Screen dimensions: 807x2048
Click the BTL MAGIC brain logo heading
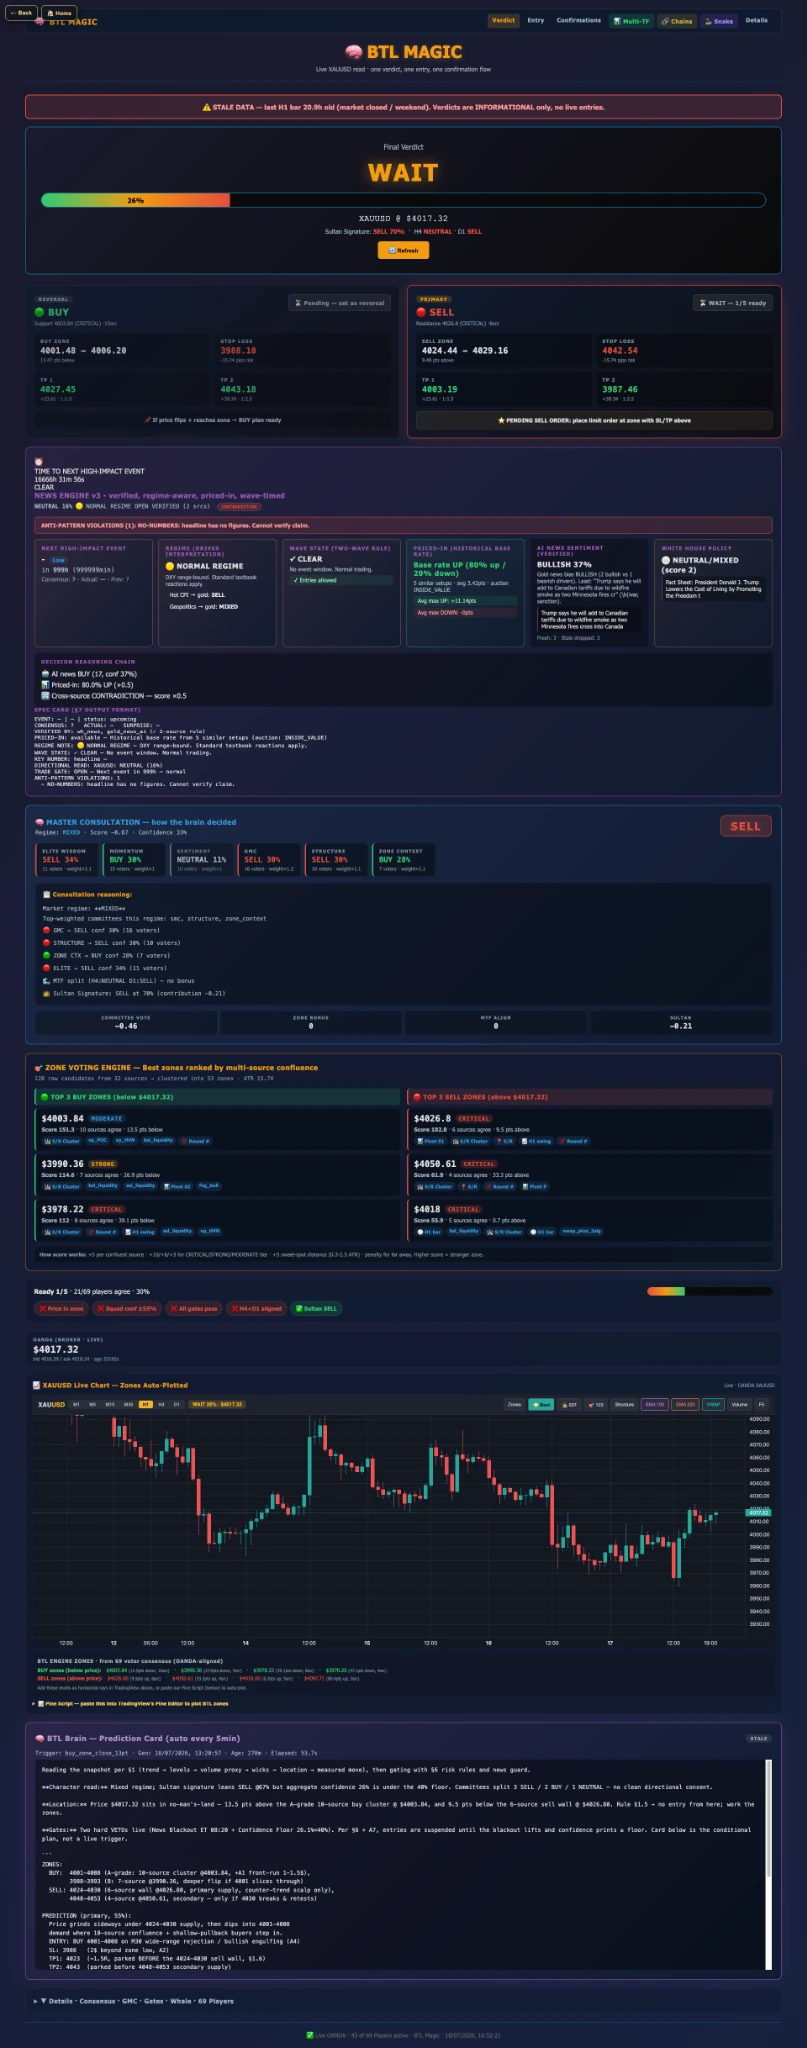point(403,52)
